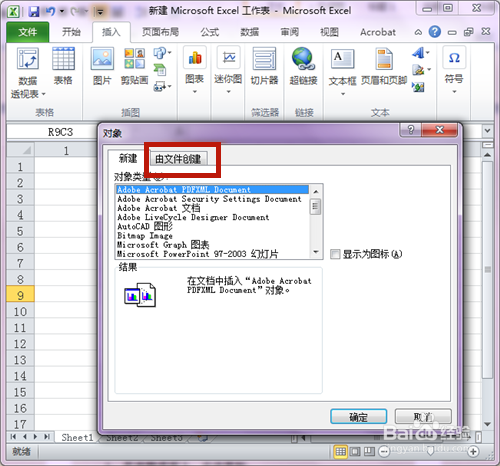Viewport: 500px width, 466px height.
Task: Expand the 图表 dropdown arrow
Action: click(195, 91)
